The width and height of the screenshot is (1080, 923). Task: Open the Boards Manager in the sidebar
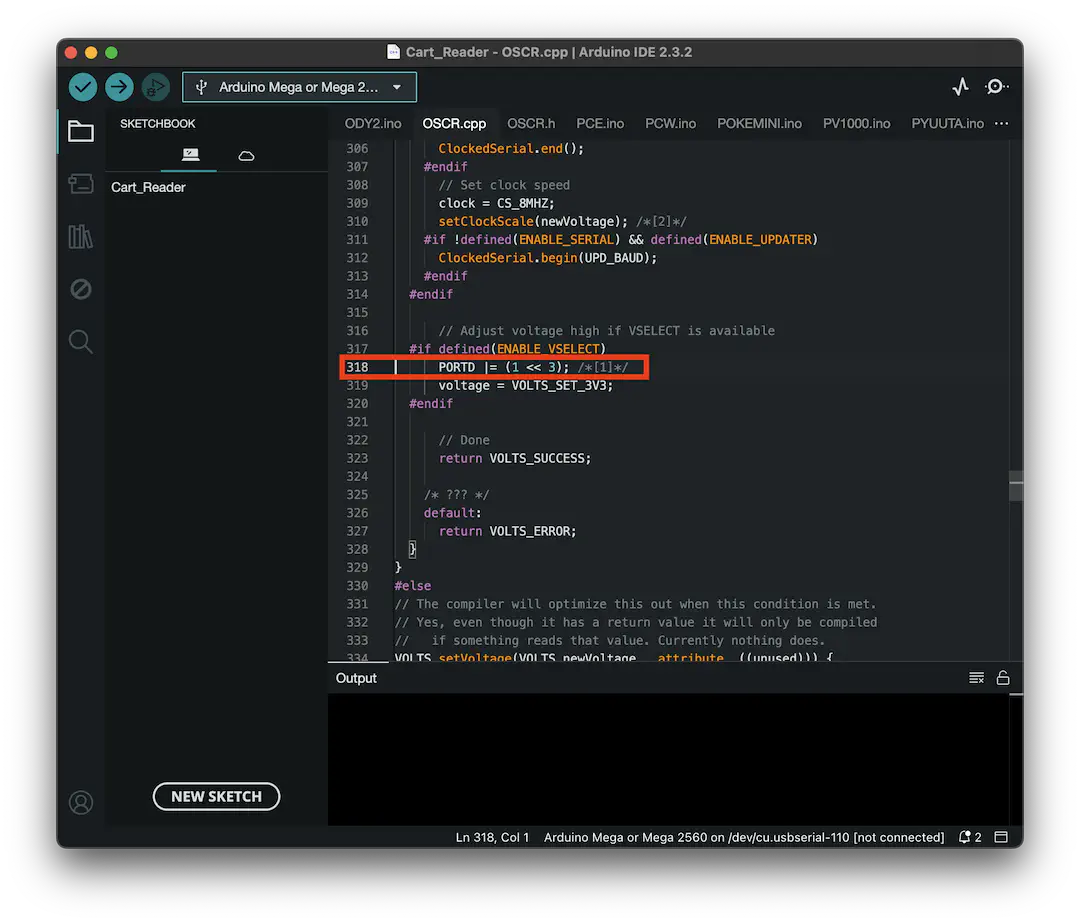pos(81,184)
